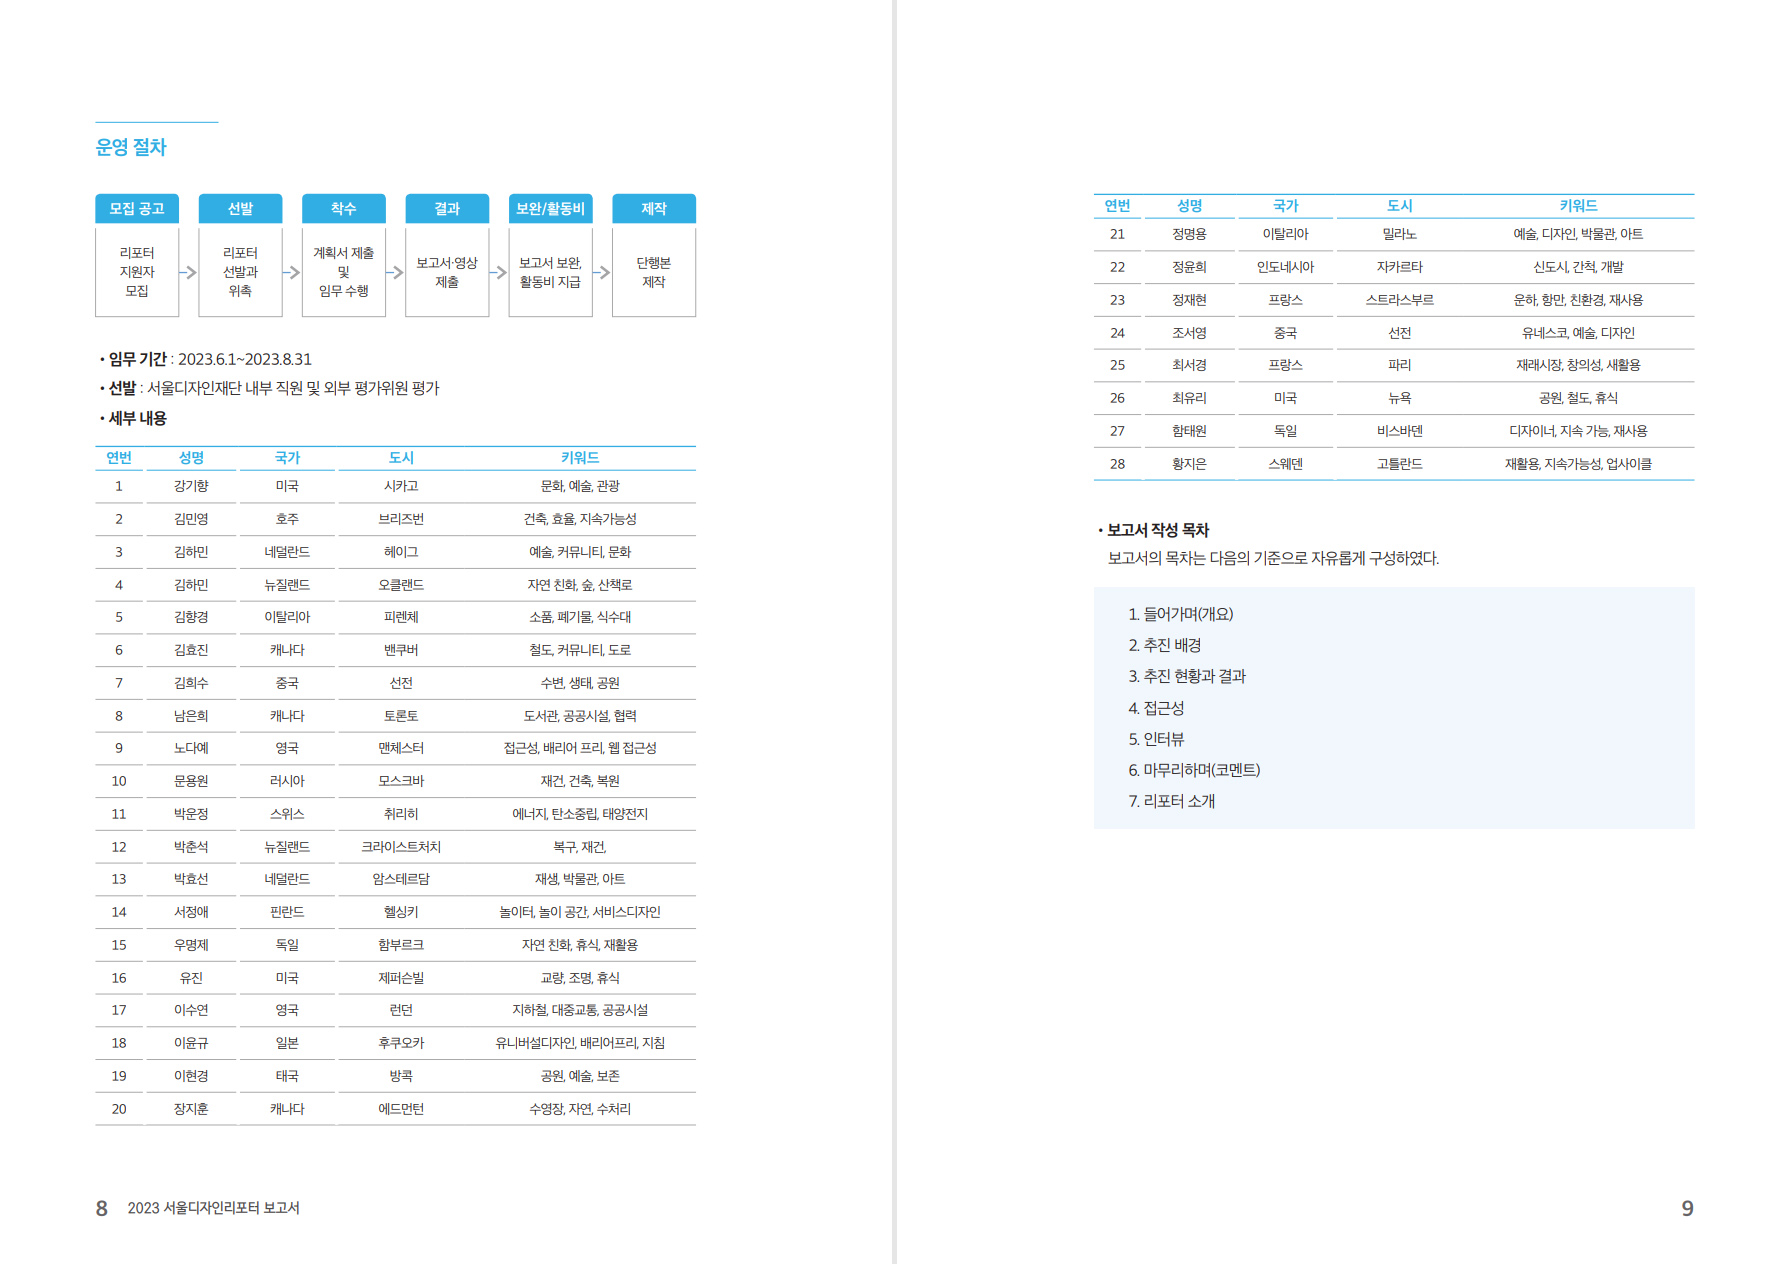Select the 모집 공고 step header
The width and height of the screenshot is (1790, 1264).
137,208
